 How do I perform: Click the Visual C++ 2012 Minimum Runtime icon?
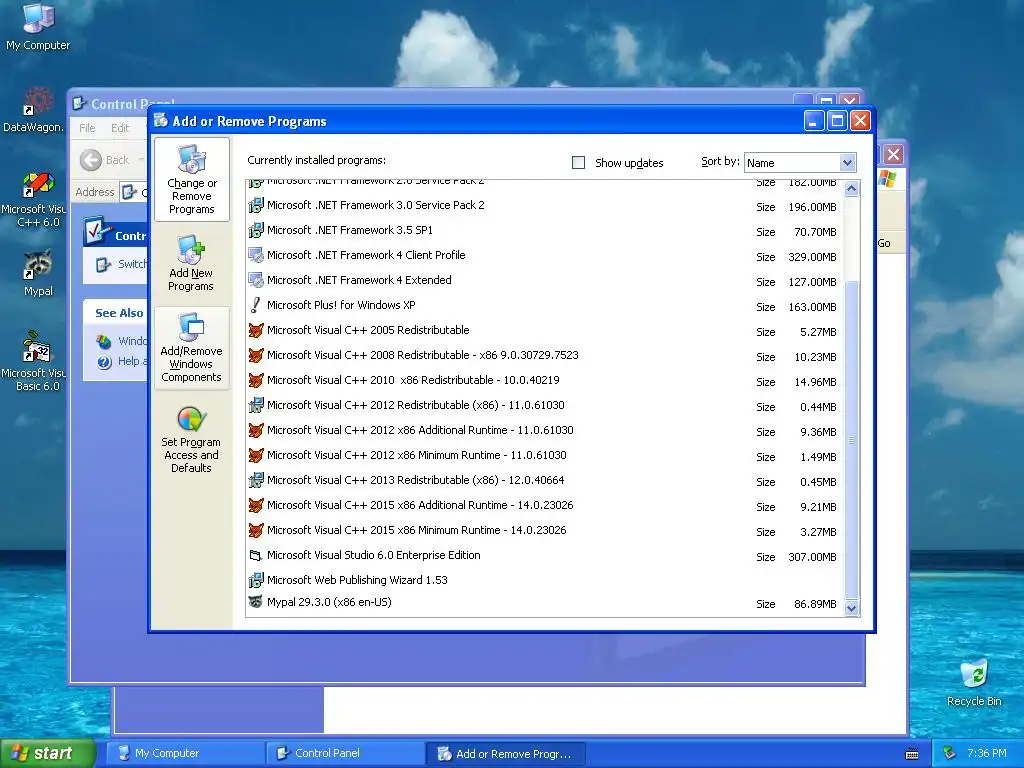[256, 455]
